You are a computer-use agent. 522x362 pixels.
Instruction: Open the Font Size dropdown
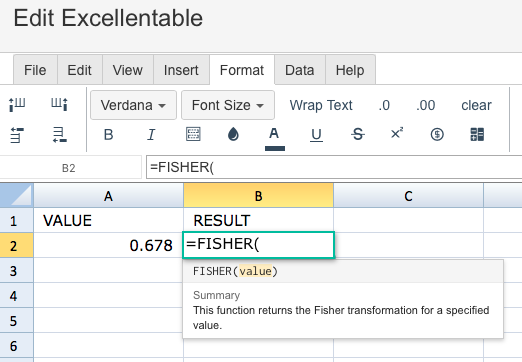(228, 105)
